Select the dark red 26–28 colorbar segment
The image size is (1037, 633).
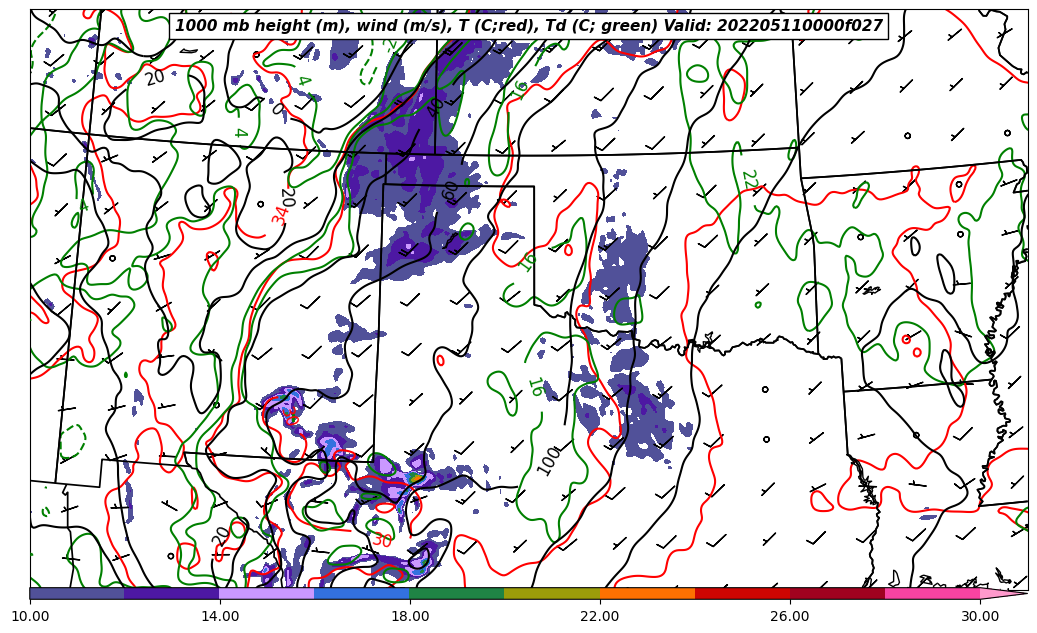coord(837,593)
